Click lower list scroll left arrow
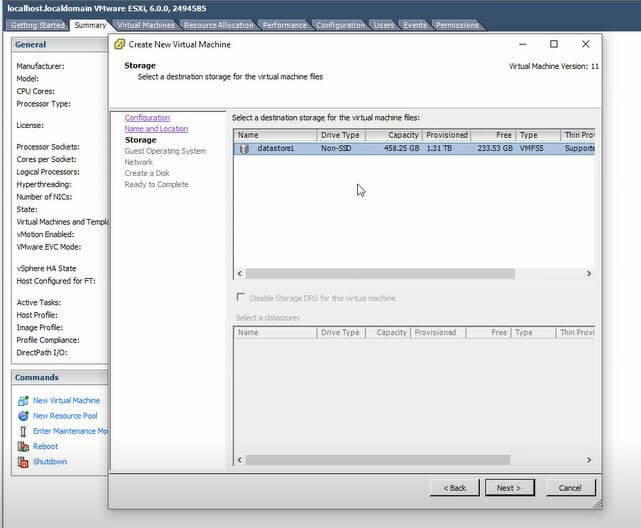The width and height of the screenshot is (641, 528). point(240,460)
